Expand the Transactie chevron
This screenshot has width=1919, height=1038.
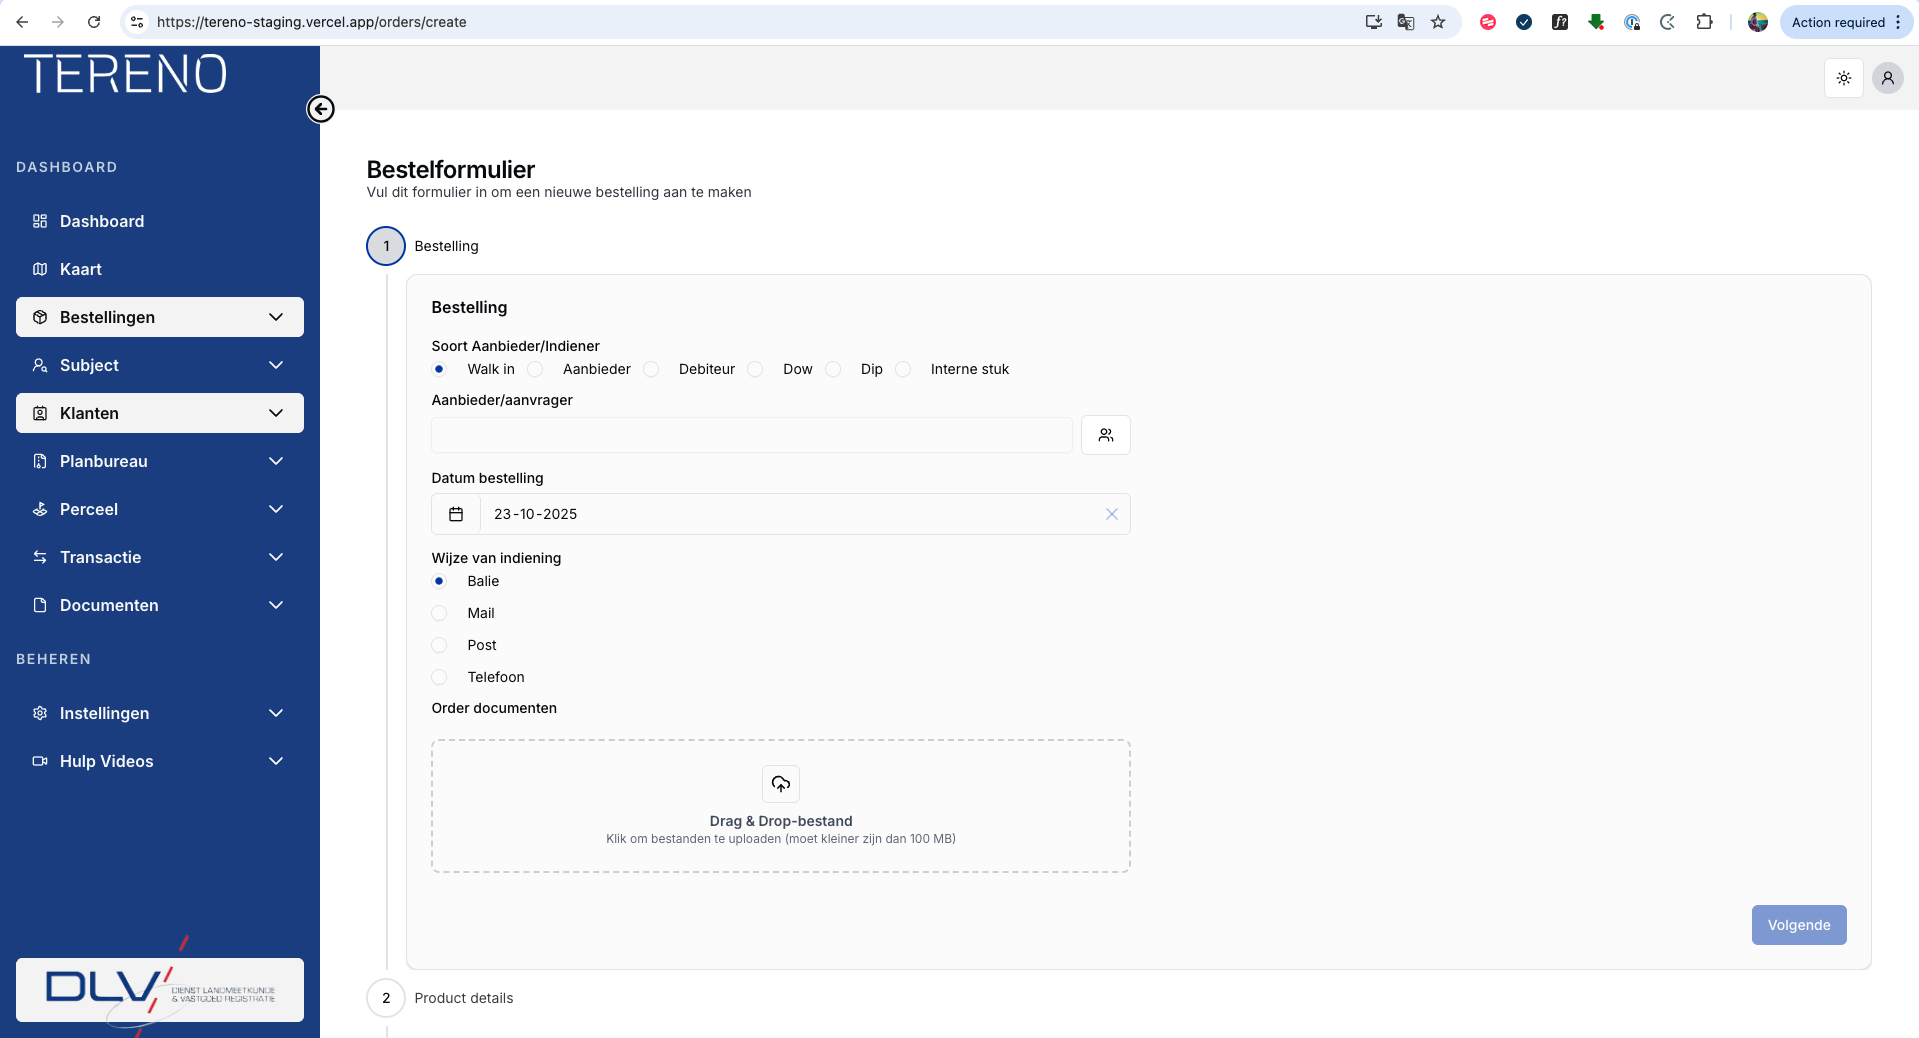coord(276,557)
